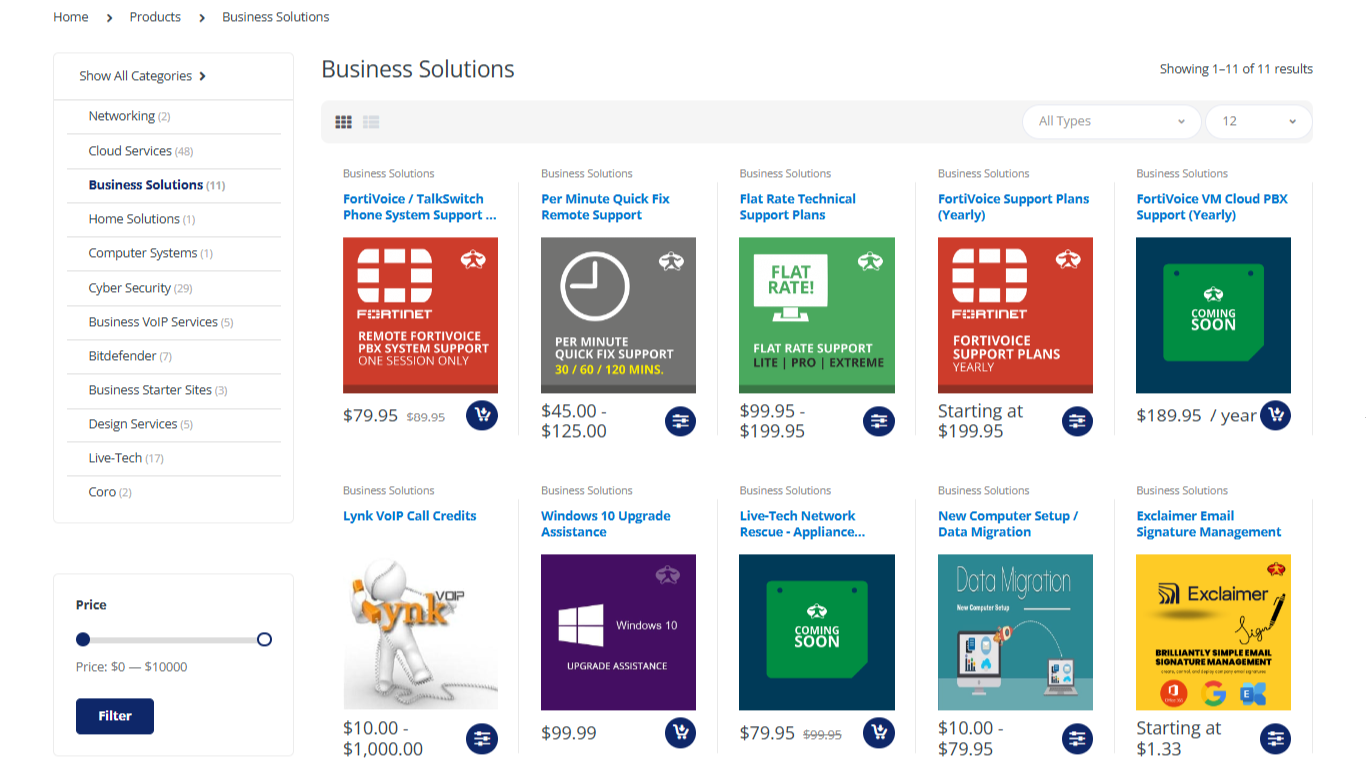This screenshot has height=768, width=1366.
Task: Click the price range slider track
Action: [x=173, y=639]
